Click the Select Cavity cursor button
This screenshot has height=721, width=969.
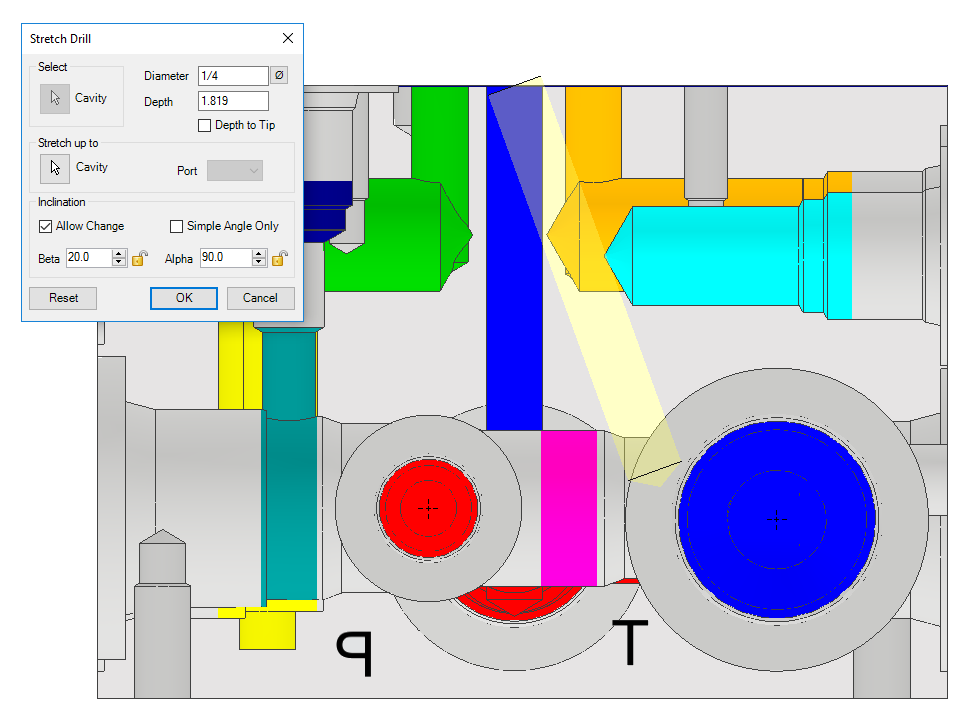coord(55,99)
